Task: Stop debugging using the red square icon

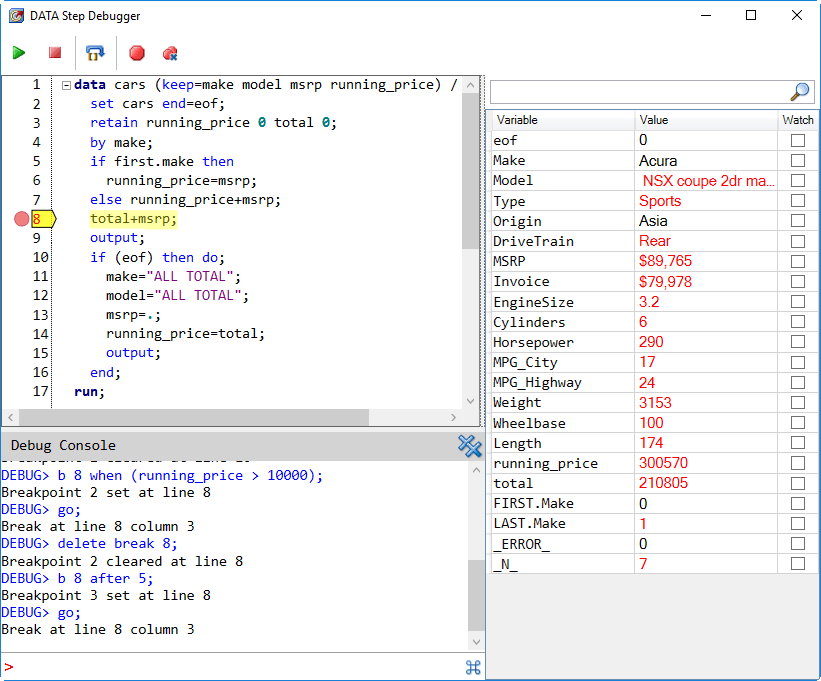Action: coord(55,52)
